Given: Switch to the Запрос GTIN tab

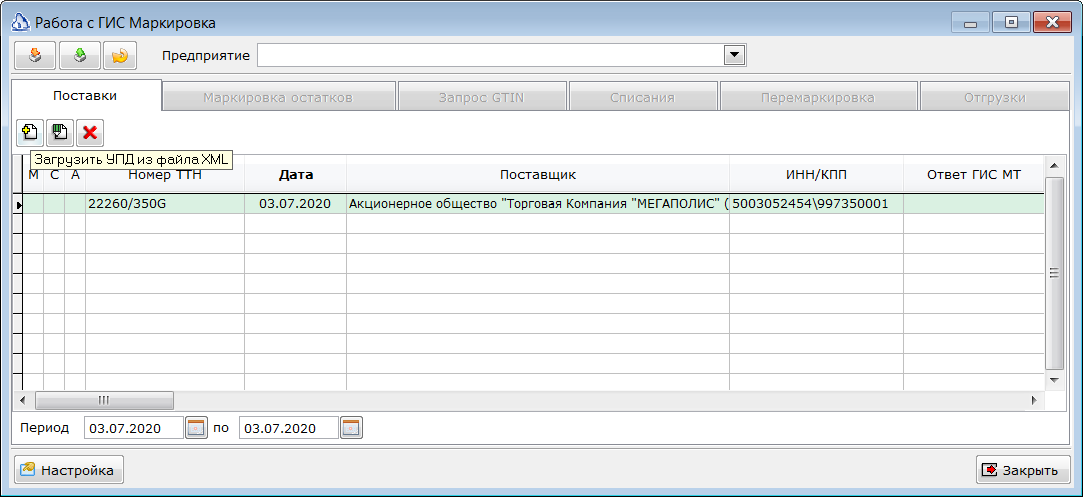Looking at the screenshot, I should coord(481,97).
